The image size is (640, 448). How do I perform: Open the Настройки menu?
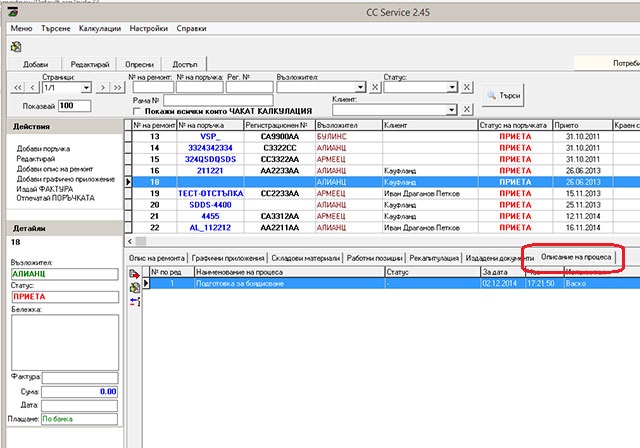tap(149, 29)
